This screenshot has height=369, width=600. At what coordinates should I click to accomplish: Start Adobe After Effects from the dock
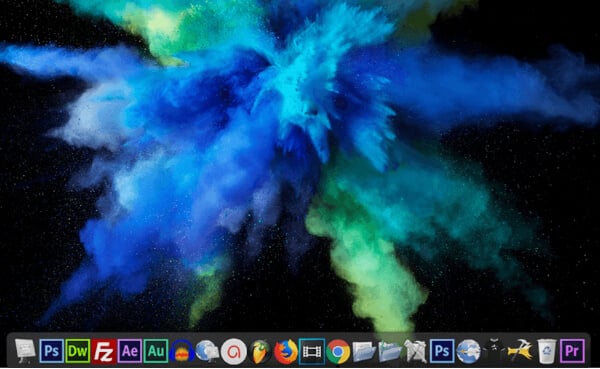coord(130,351)
